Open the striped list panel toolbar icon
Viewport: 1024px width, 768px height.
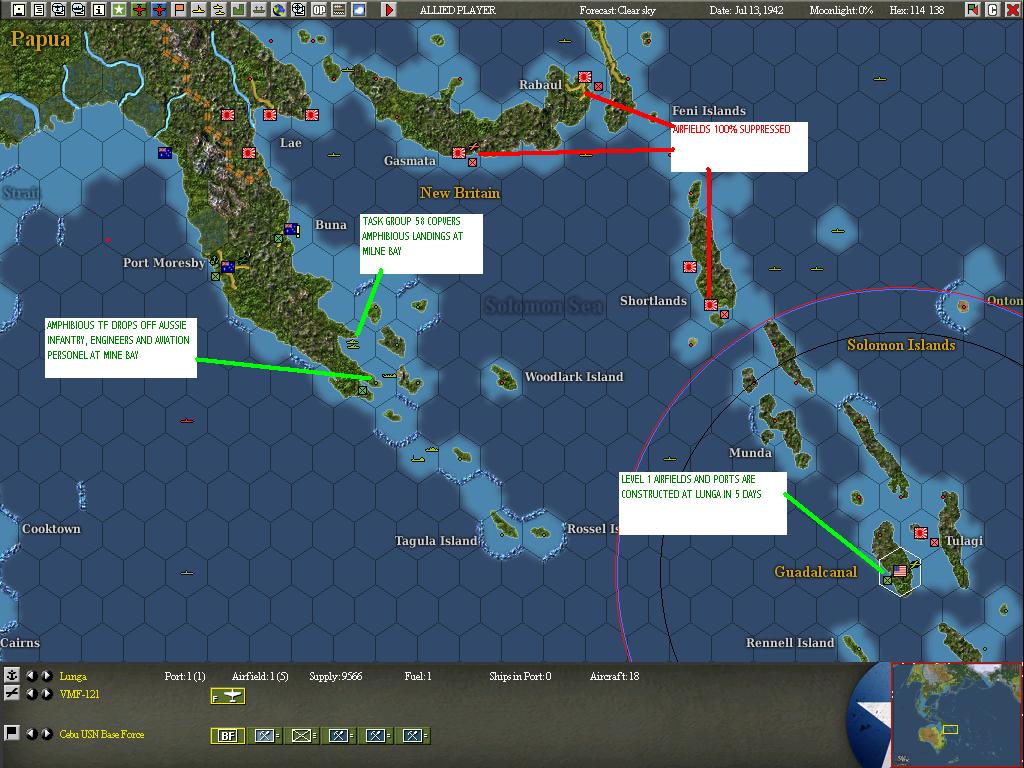click(339, 9)
